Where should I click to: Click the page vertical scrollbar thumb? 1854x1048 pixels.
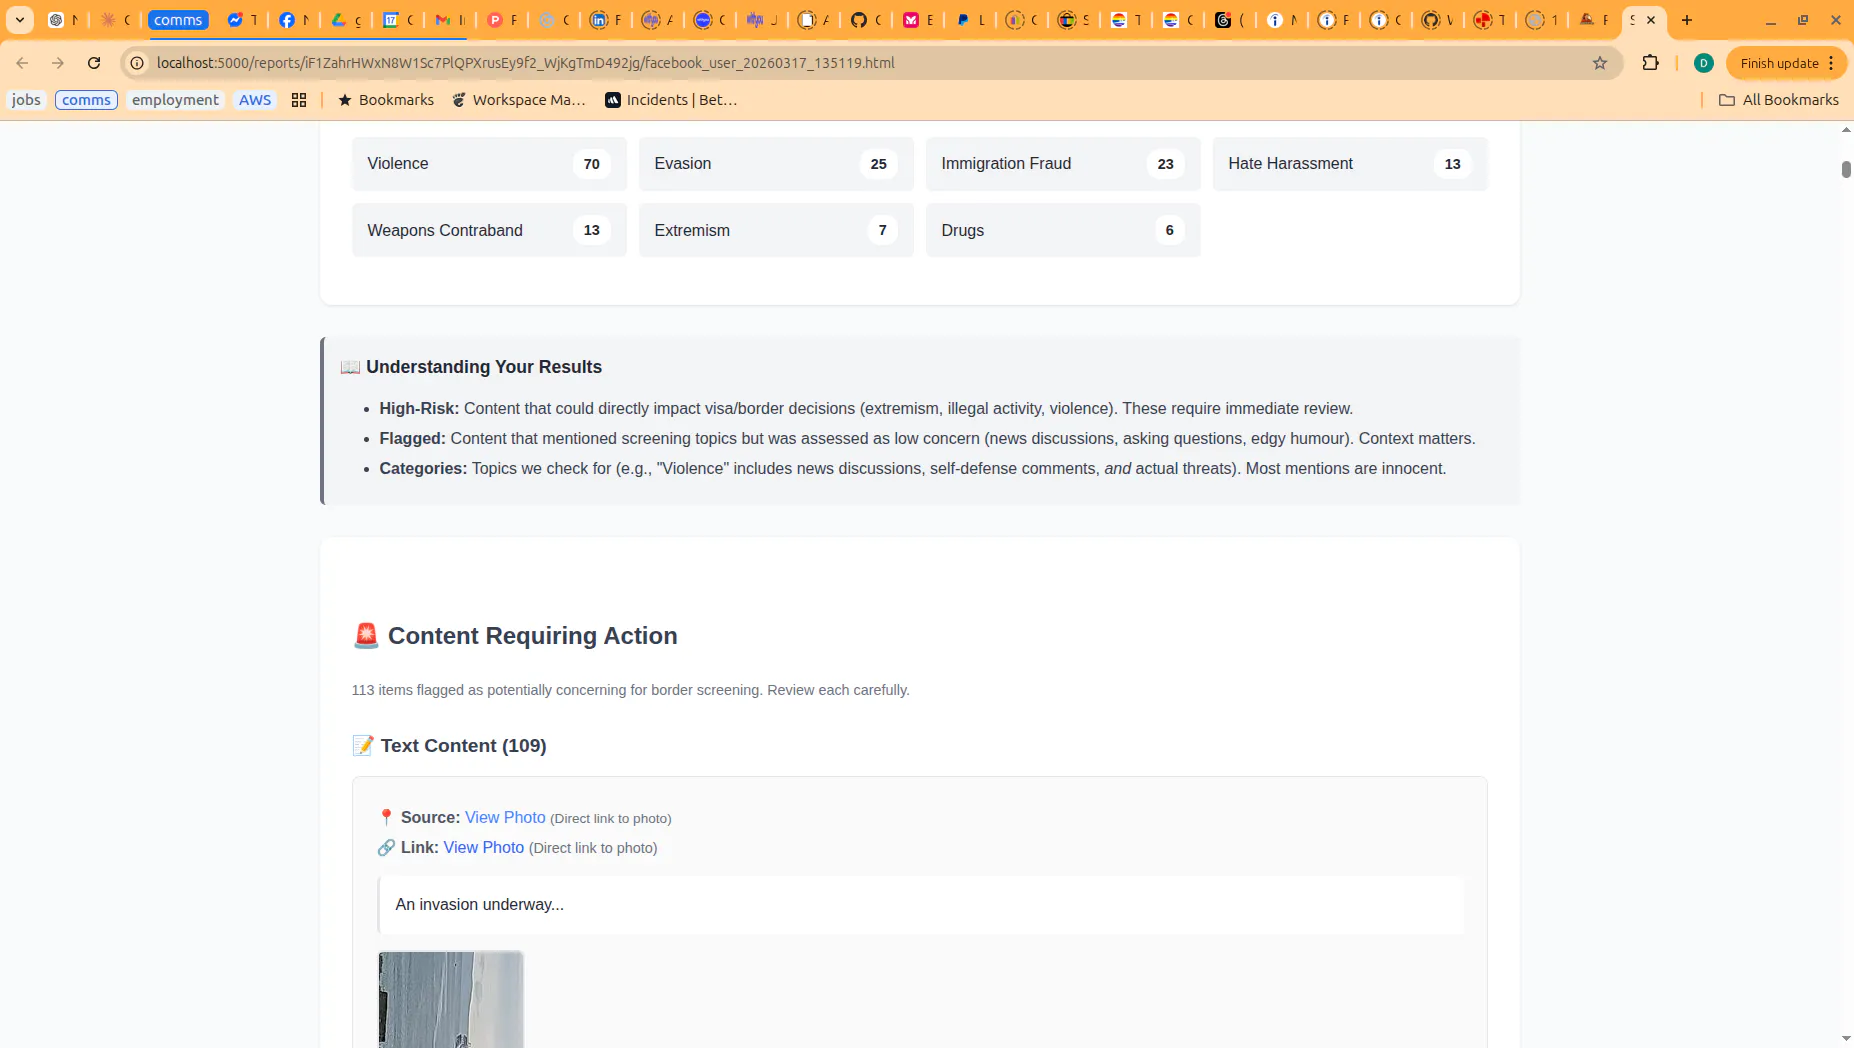(1846, 169)
